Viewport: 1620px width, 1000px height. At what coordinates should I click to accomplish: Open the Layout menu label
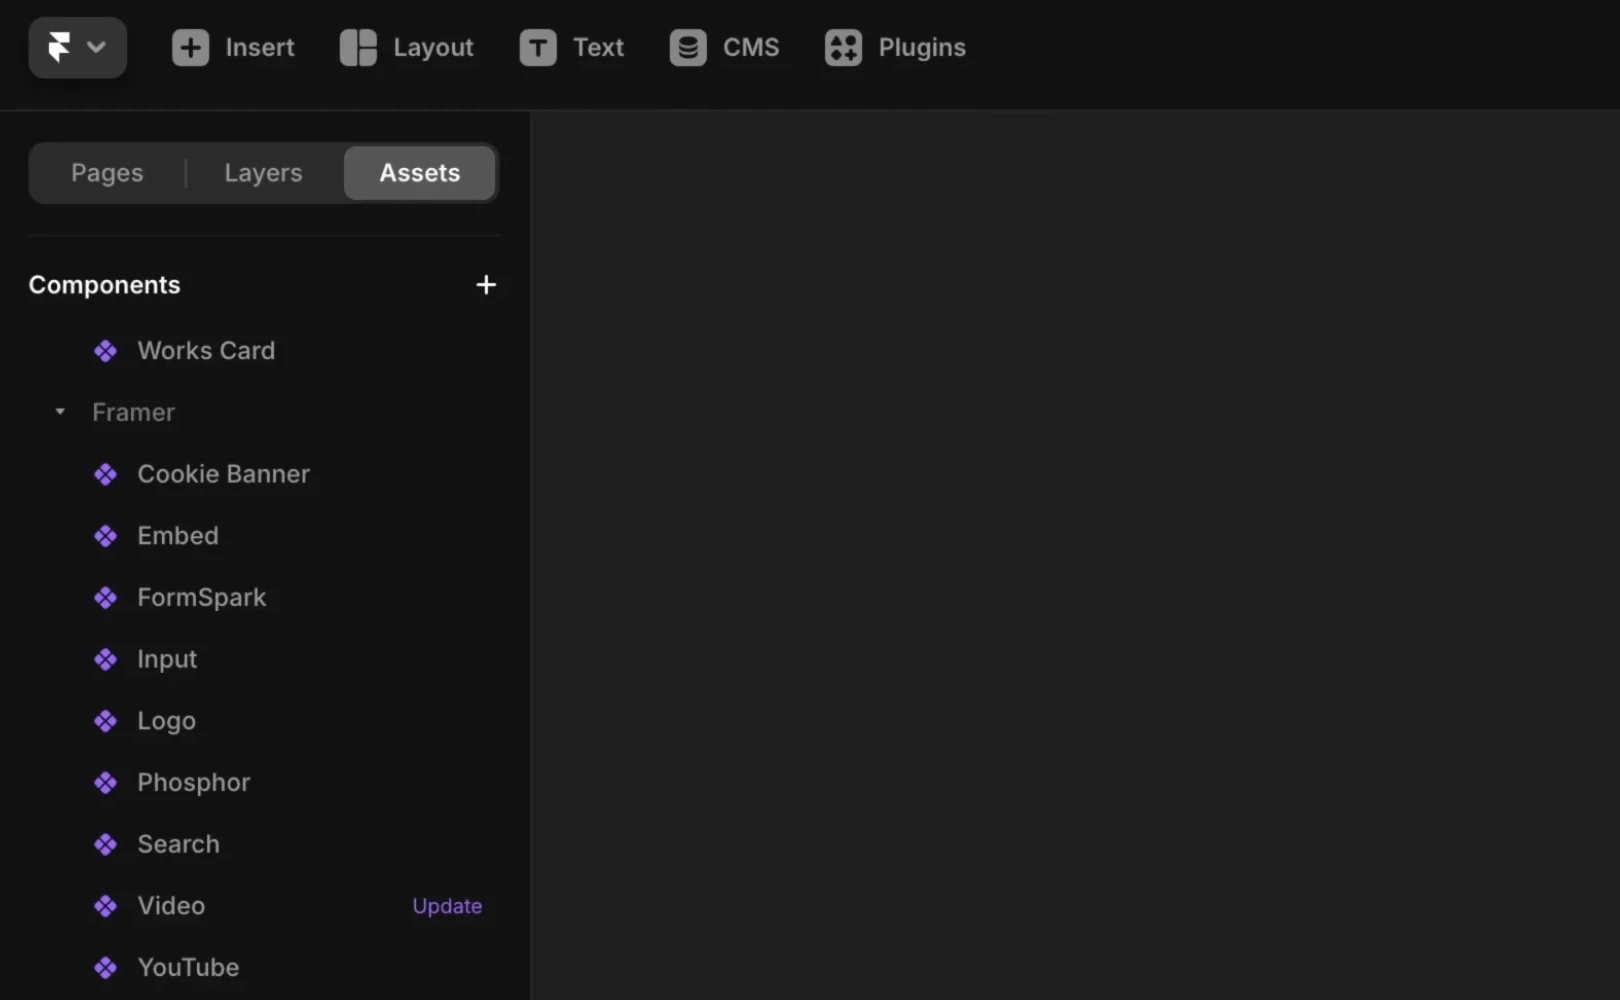tap(433, 48)
